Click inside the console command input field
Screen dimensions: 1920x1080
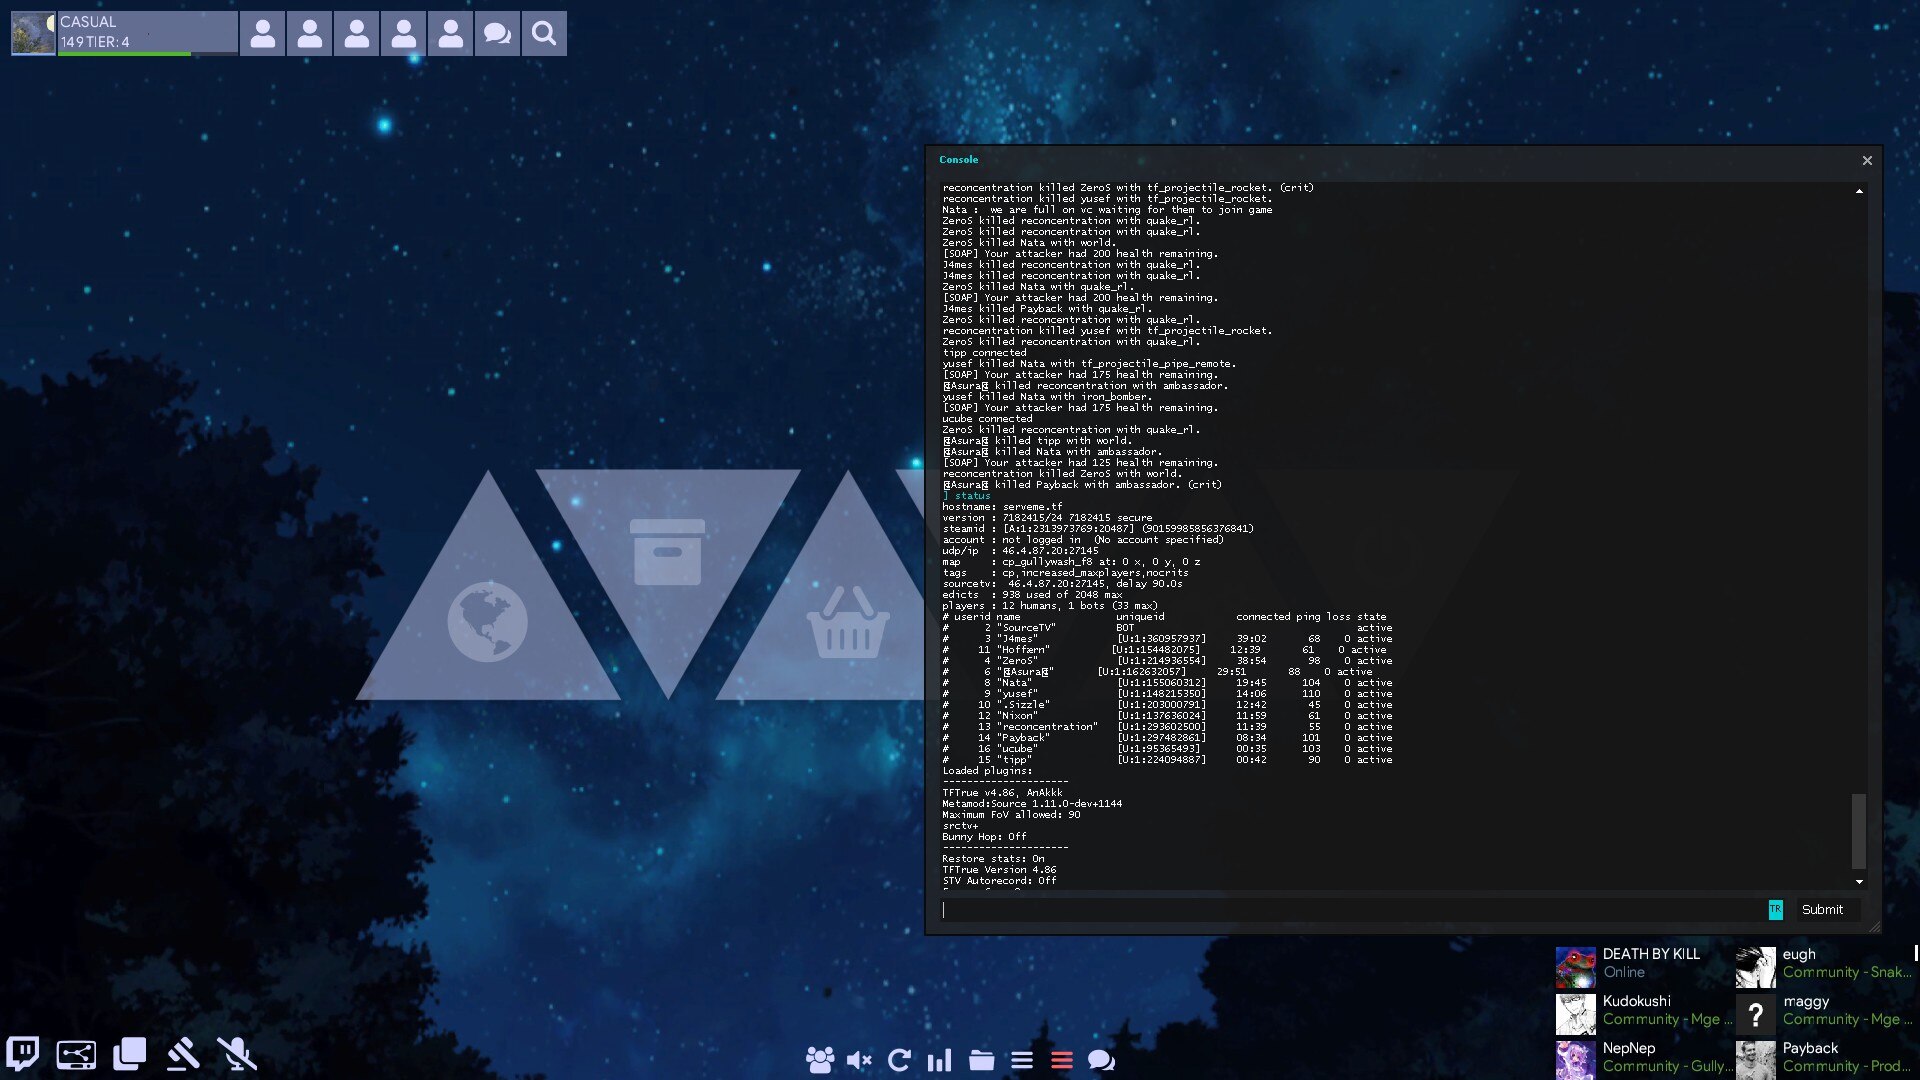pyautogui.click(x=1350, y=910)
